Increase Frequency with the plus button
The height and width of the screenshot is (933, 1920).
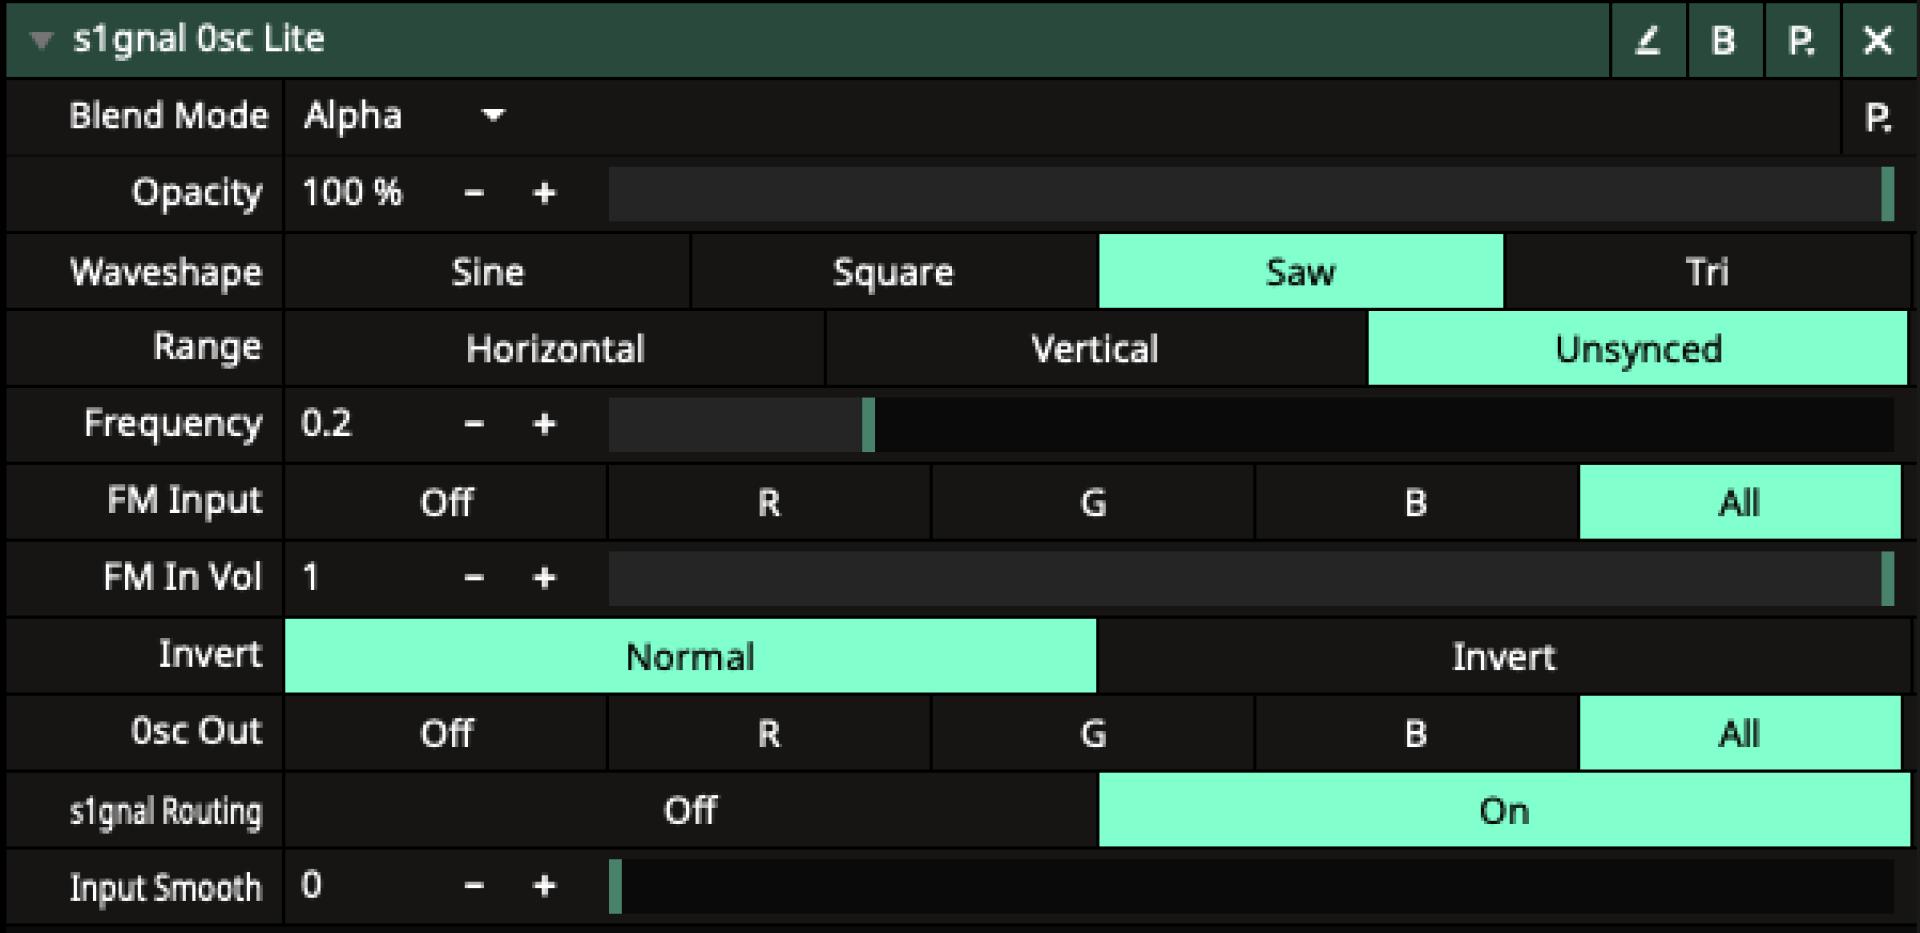[x=544, y=424]
